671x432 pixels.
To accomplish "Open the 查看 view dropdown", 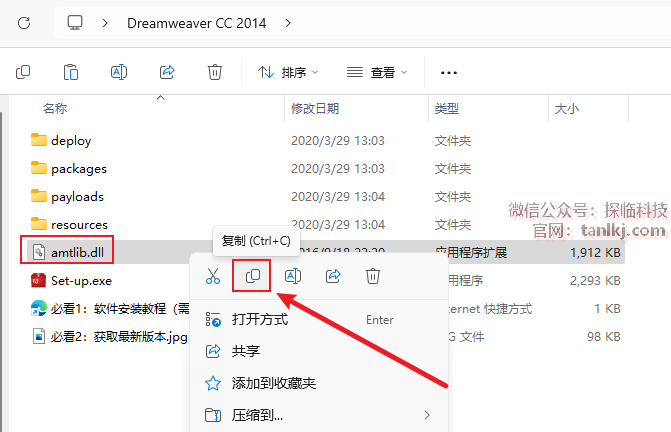I will pos(377,72).
